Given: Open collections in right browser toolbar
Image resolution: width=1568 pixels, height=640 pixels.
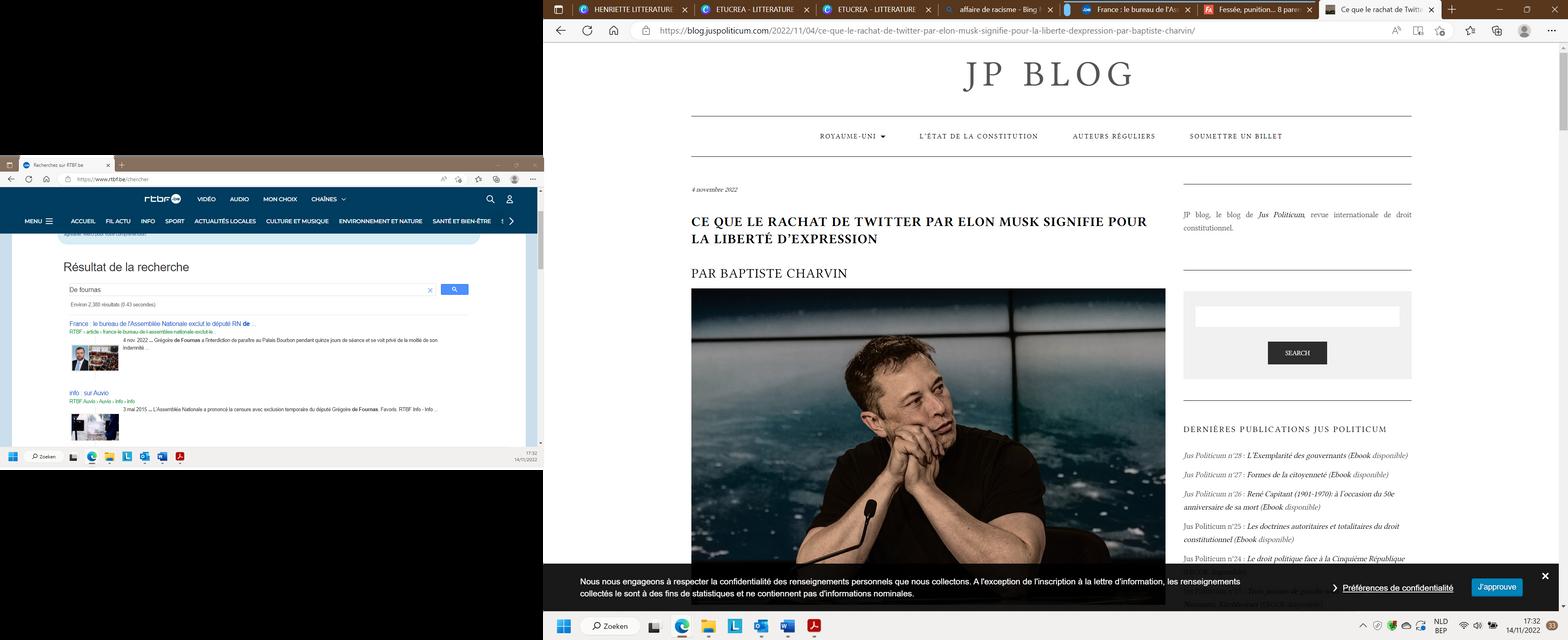Looking at the screenshot, I should pos(1497,30).
